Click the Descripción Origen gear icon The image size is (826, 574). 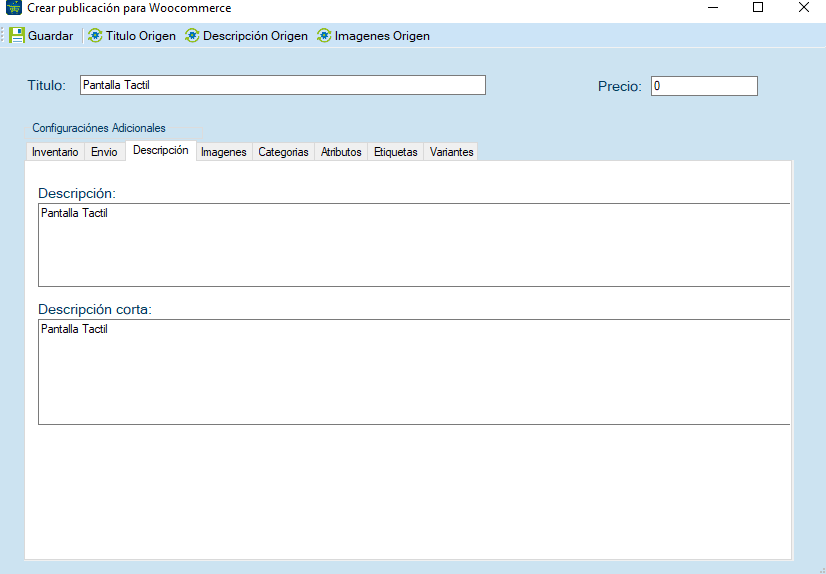(x=192, y=36)
